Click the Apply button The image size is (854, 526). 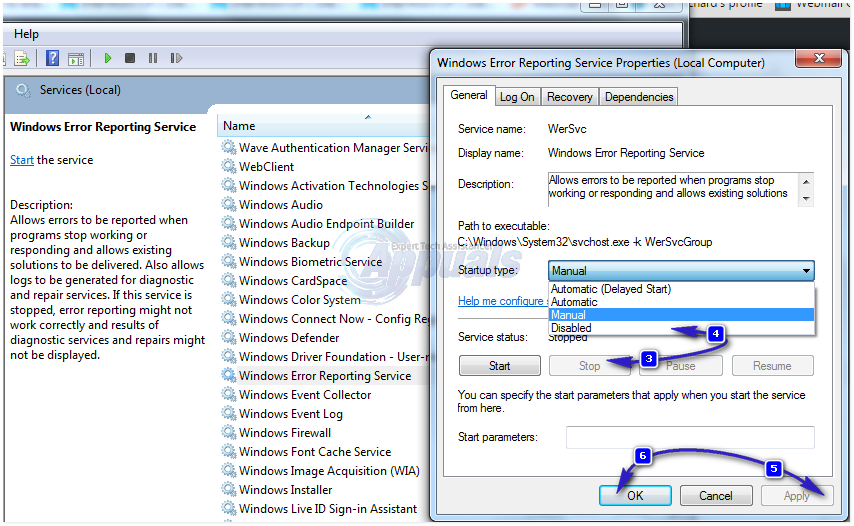click(x=797, y=496)
